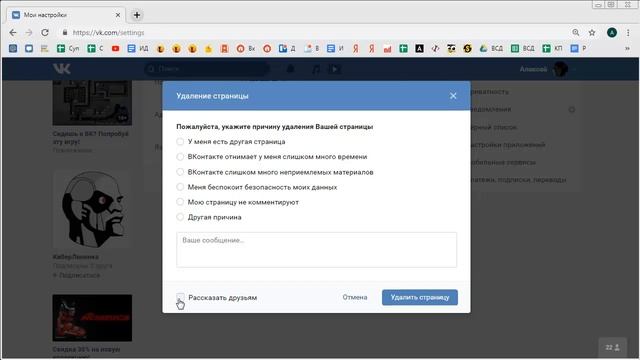Image resolution: width=640 pixels, height=360 pixels.
Task: Open the black "A" bookmark icon
Action: 419,49
